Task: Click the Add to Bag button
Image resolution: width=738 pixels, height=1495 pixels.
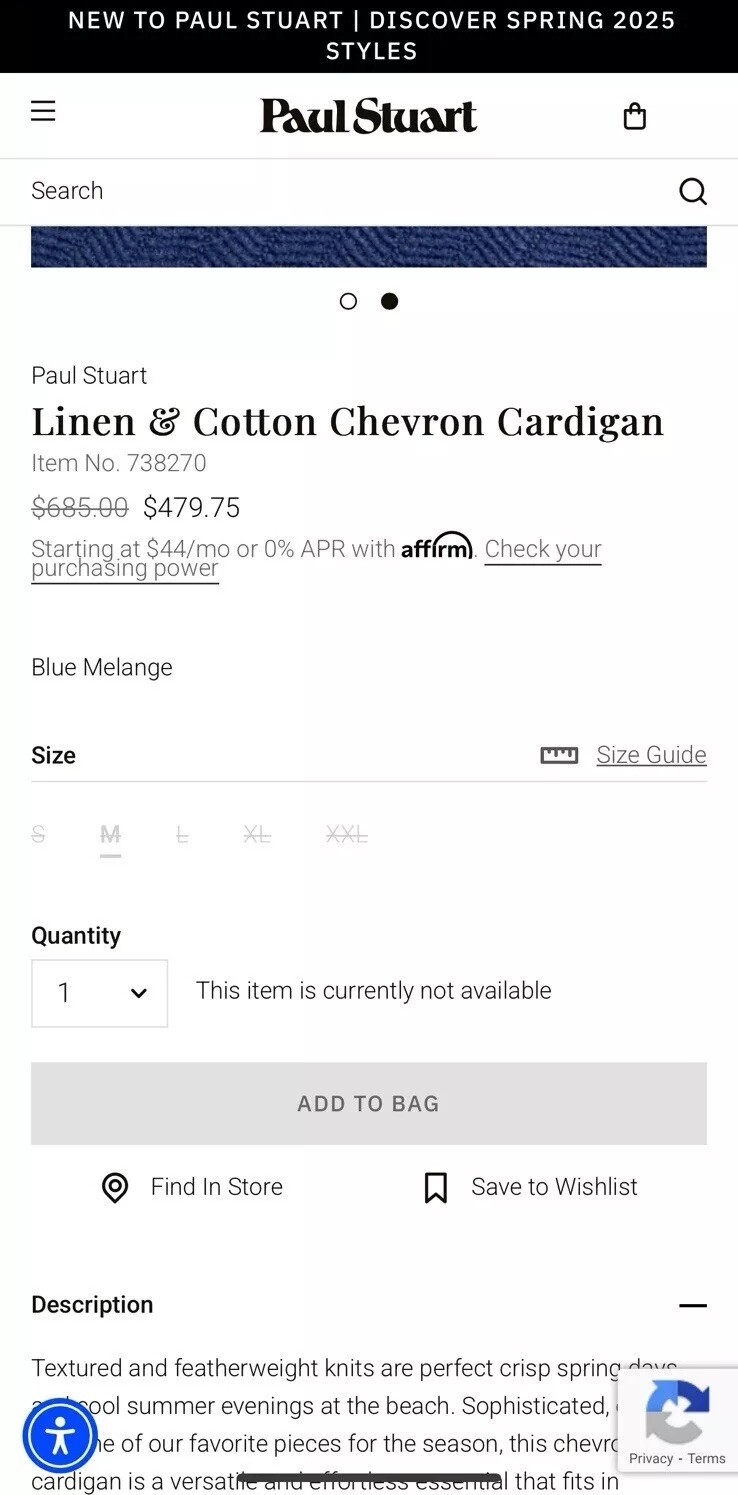Action: [x=369, y=1103]
